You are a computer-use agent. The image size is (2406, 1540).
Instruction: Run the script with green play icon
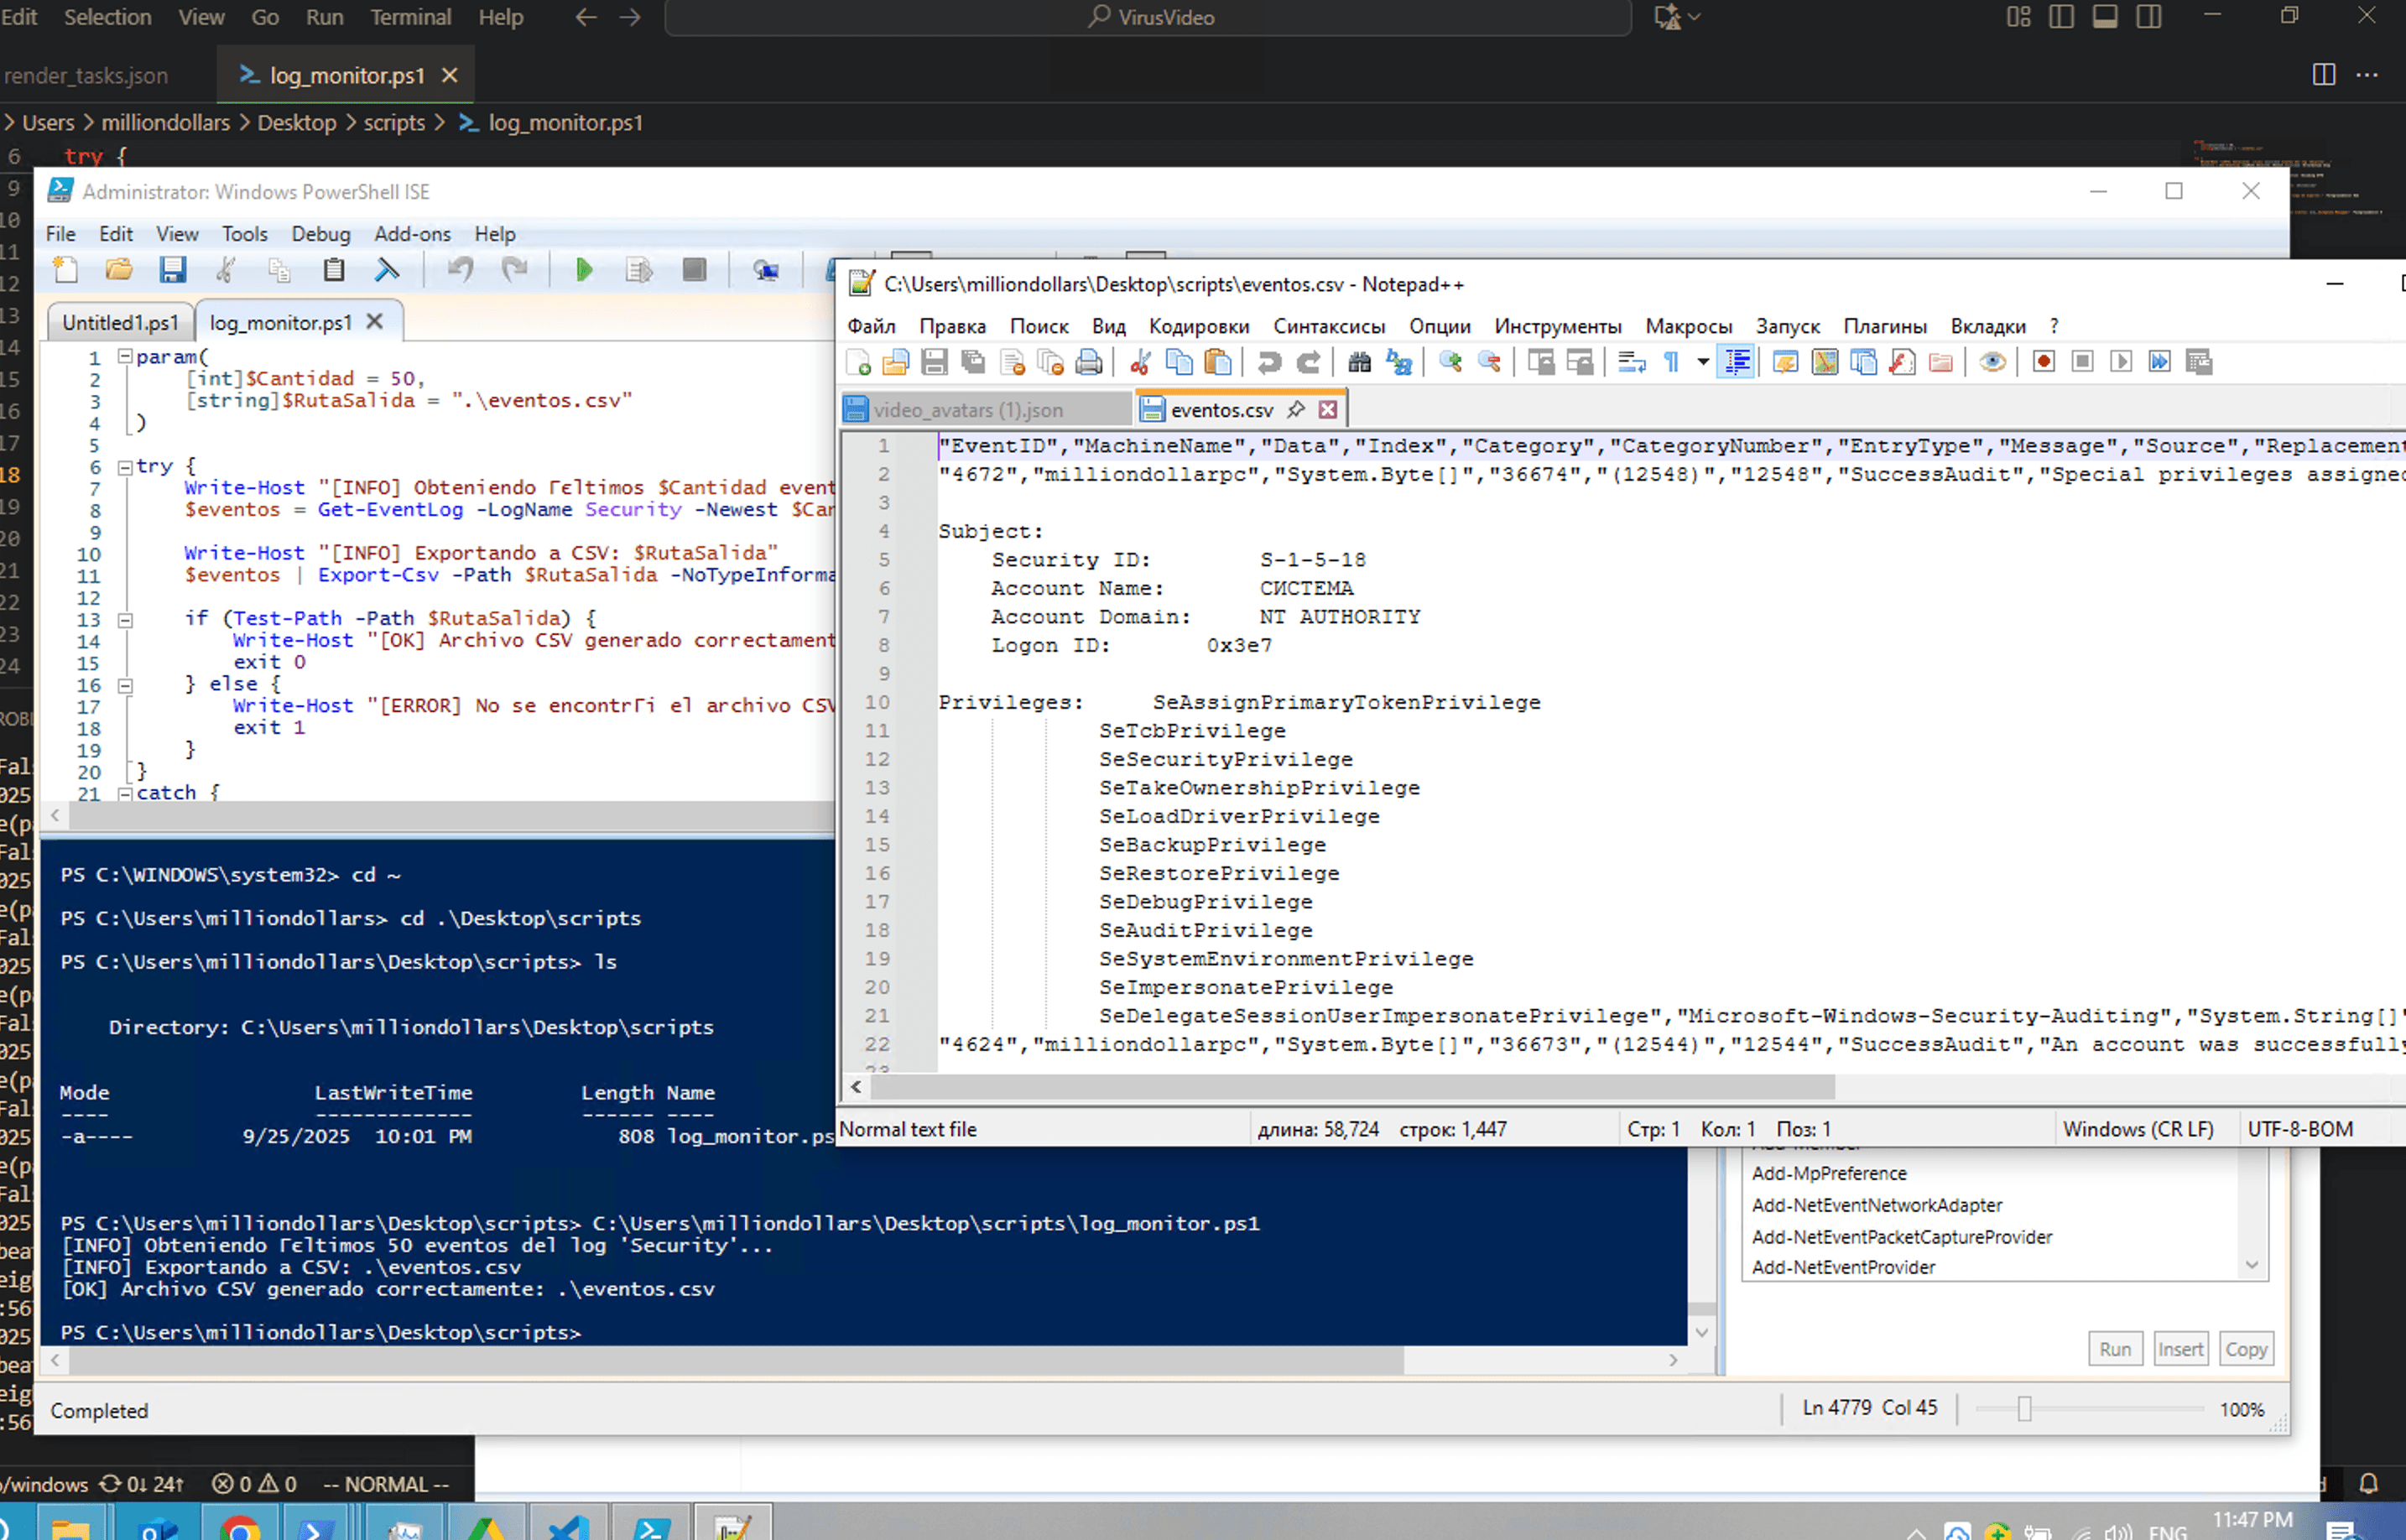(584, 270)
